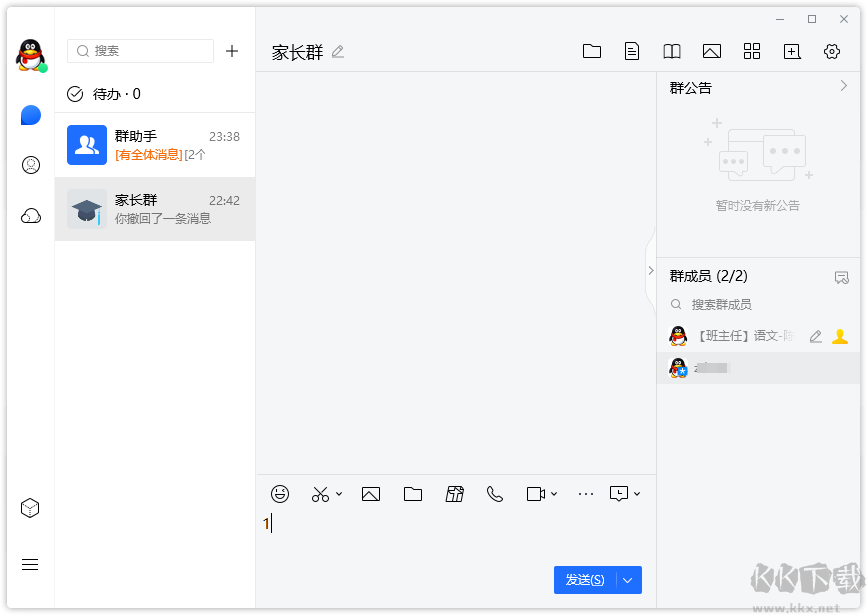The width and height of the screenshot is (867, 615).
Task: Click the contacts smiley icon in sidebar
Action: pos(30,165)
